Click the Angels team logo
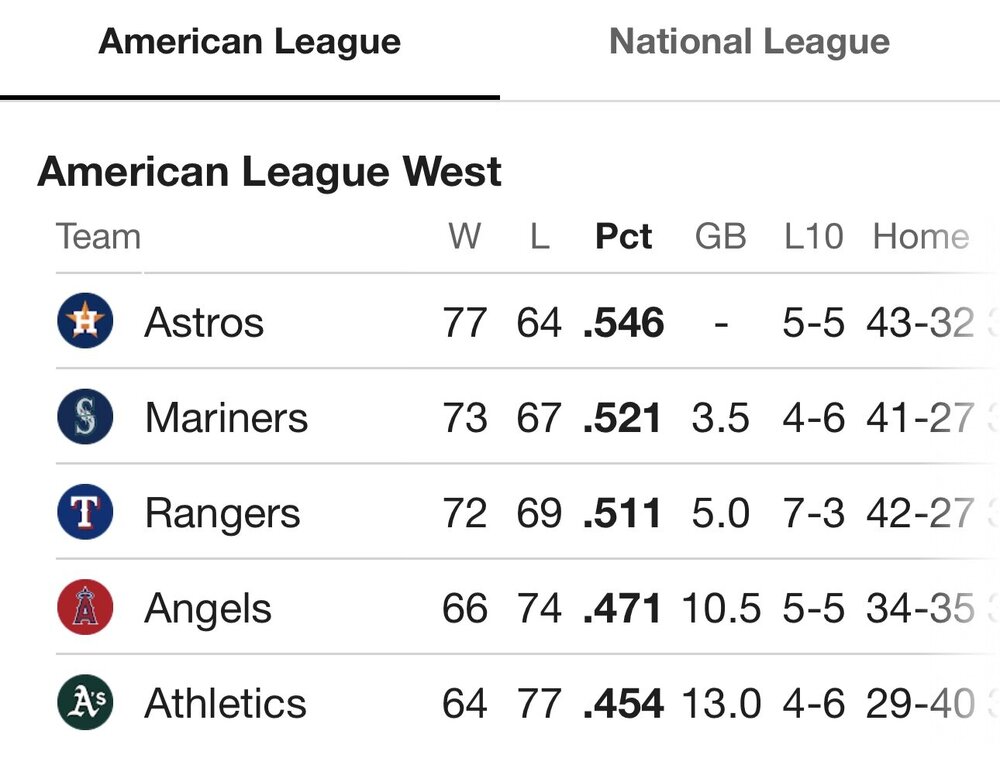This screenshot has height=765, width=1000. (x=85, y=608)
